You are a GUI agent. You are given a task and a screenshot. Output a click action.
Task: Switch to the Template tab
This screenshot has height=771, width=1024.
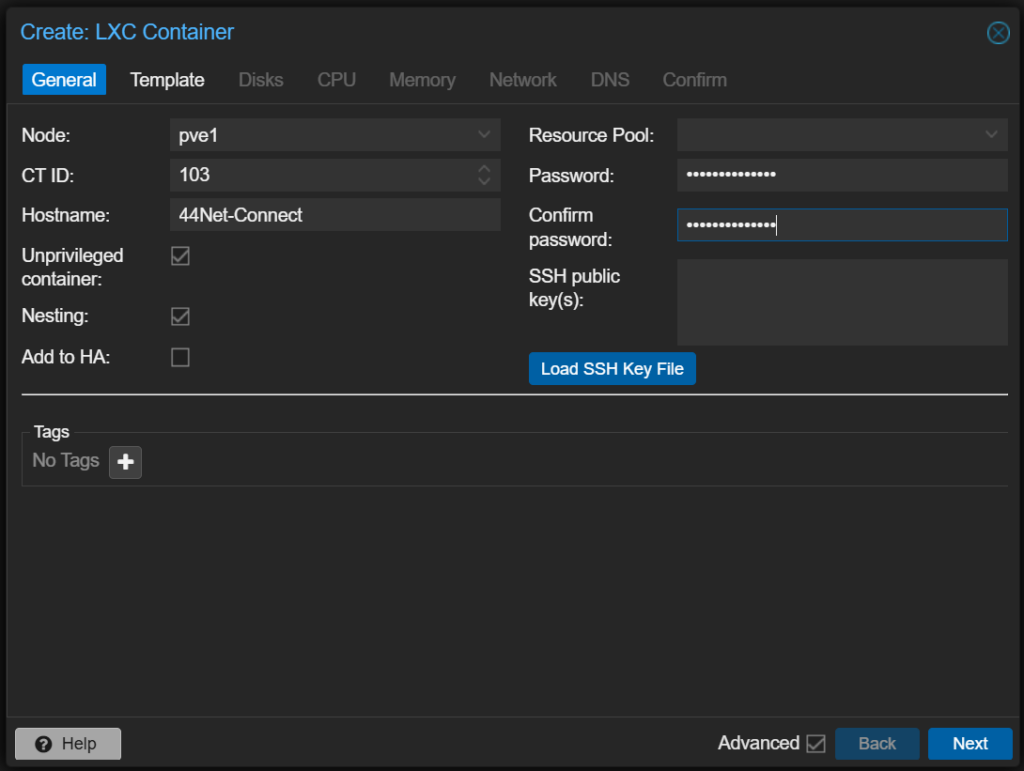click(167, 80)
